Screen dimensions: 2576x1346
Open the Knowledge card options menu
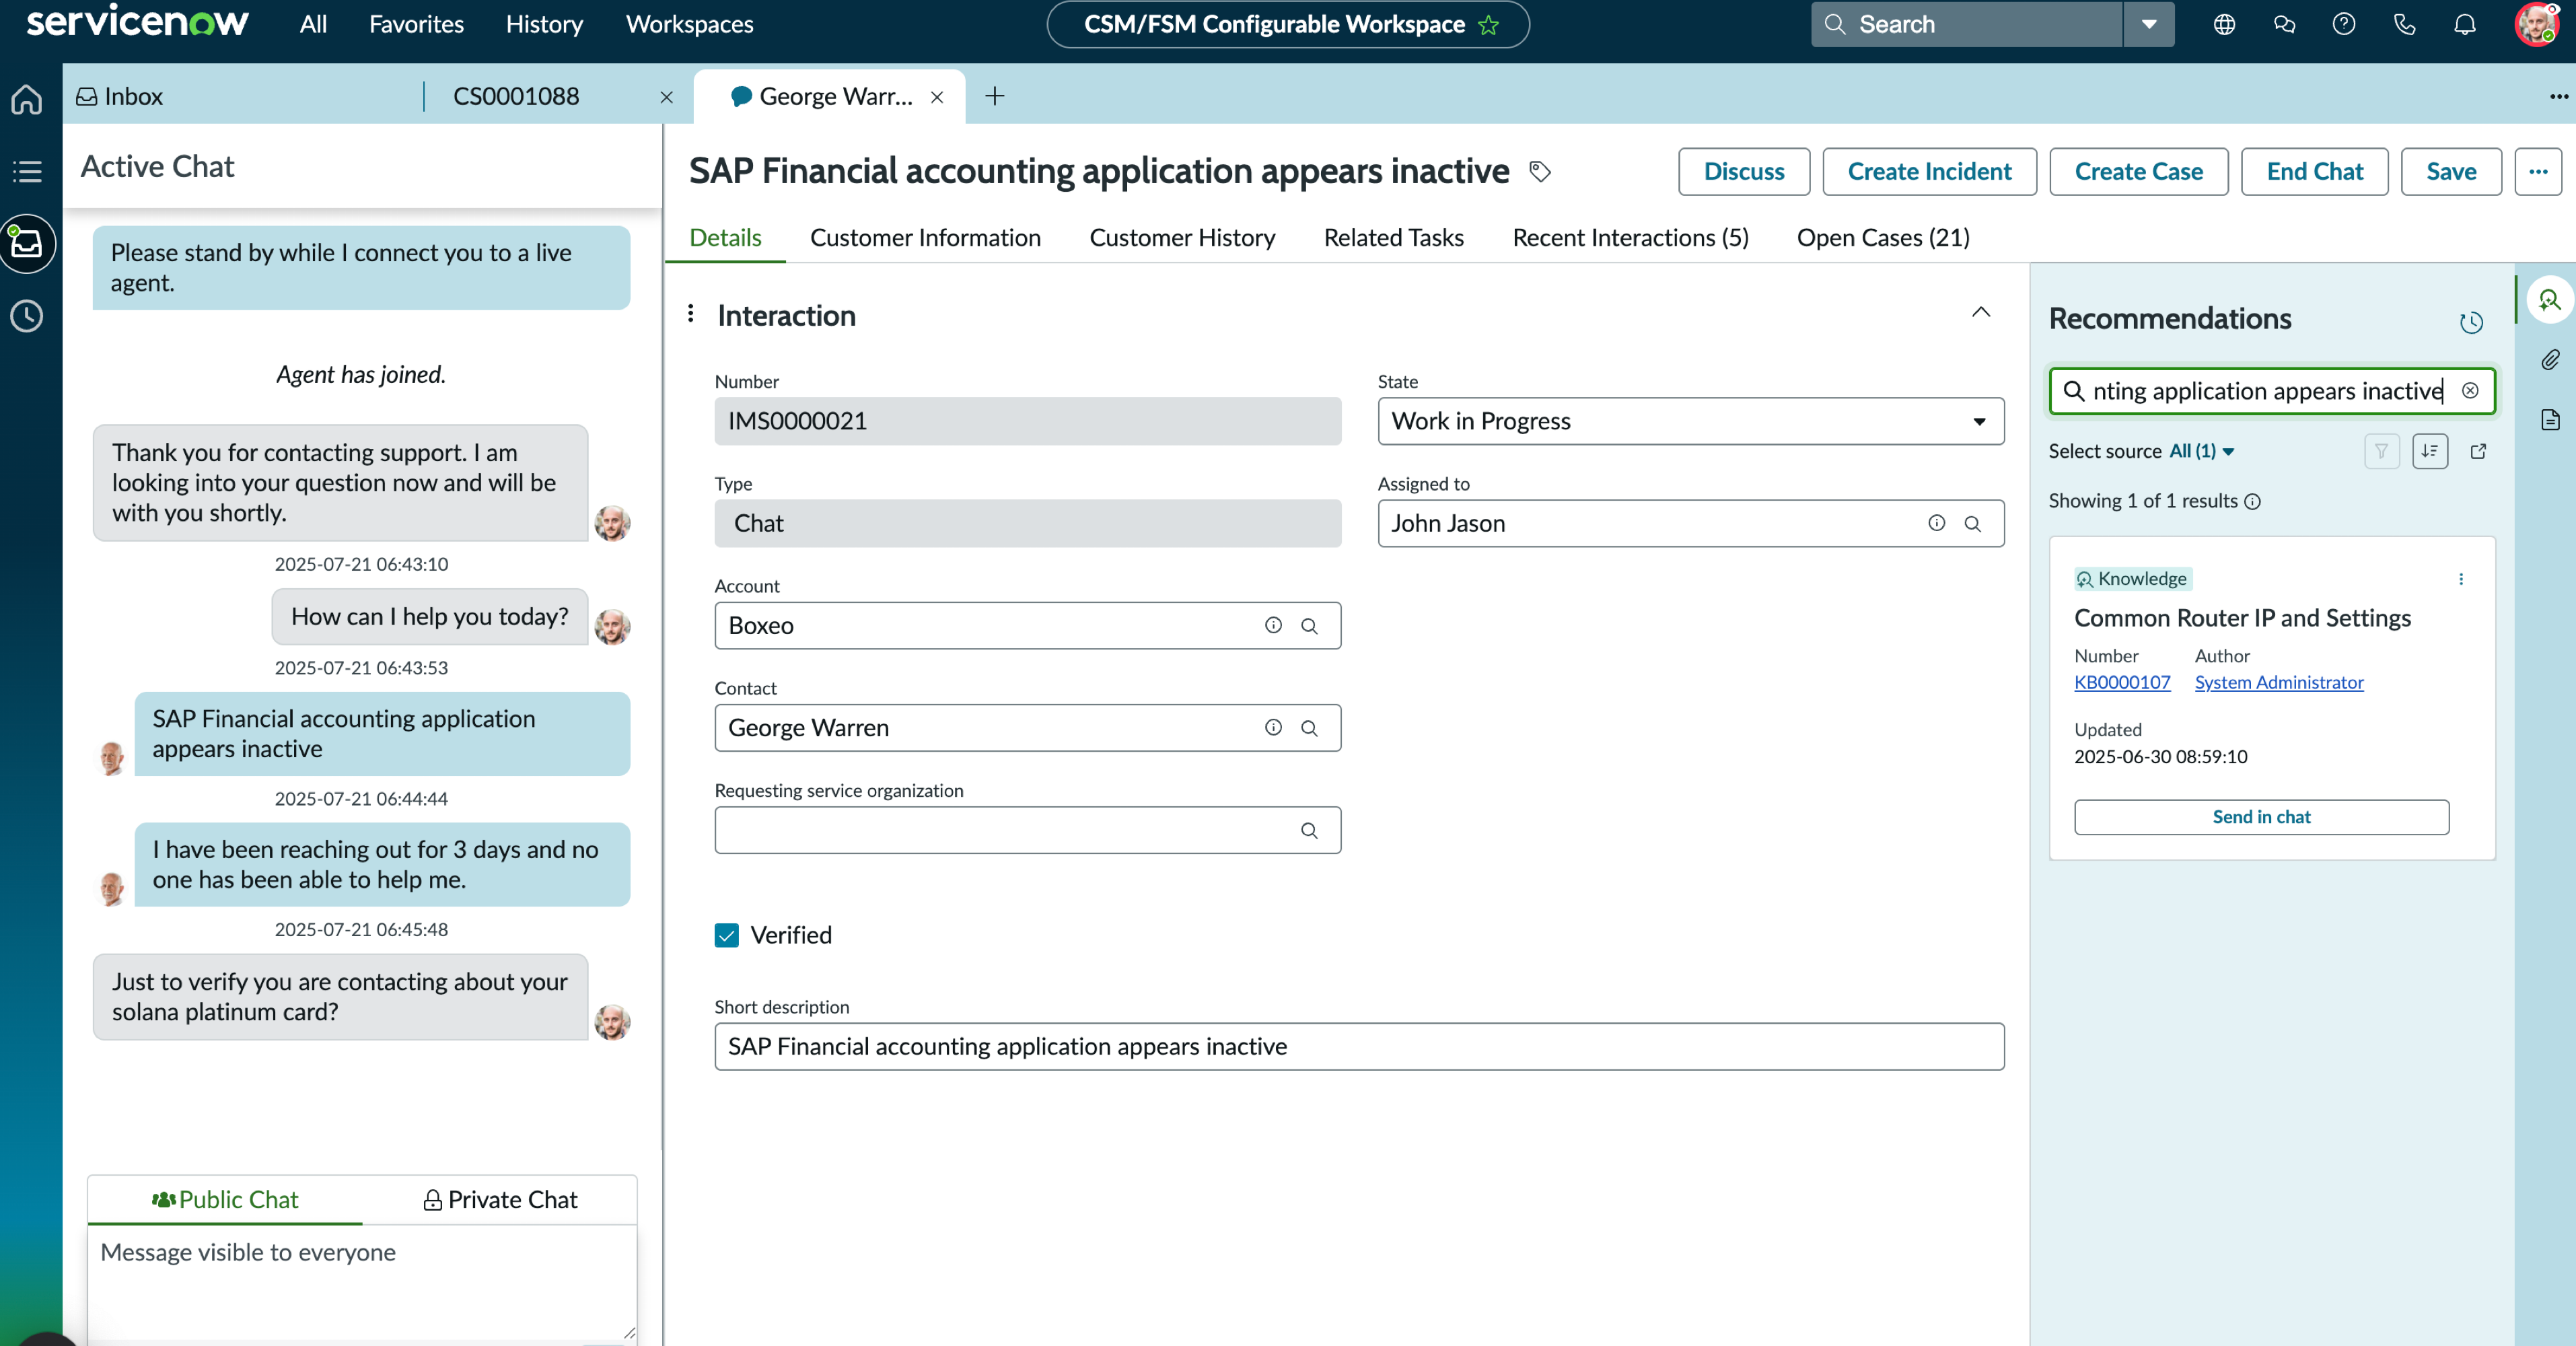pos(2461,579)
